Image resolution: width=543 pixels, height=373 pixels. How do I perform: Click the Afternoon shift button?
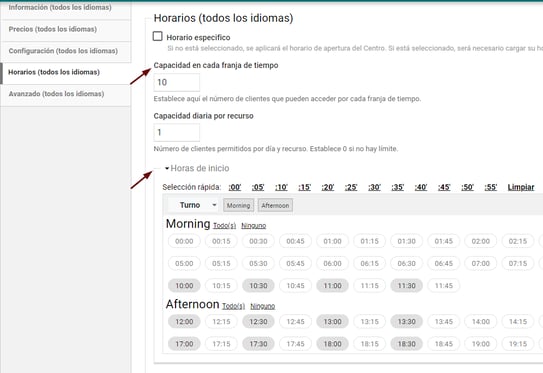point(275,205)
